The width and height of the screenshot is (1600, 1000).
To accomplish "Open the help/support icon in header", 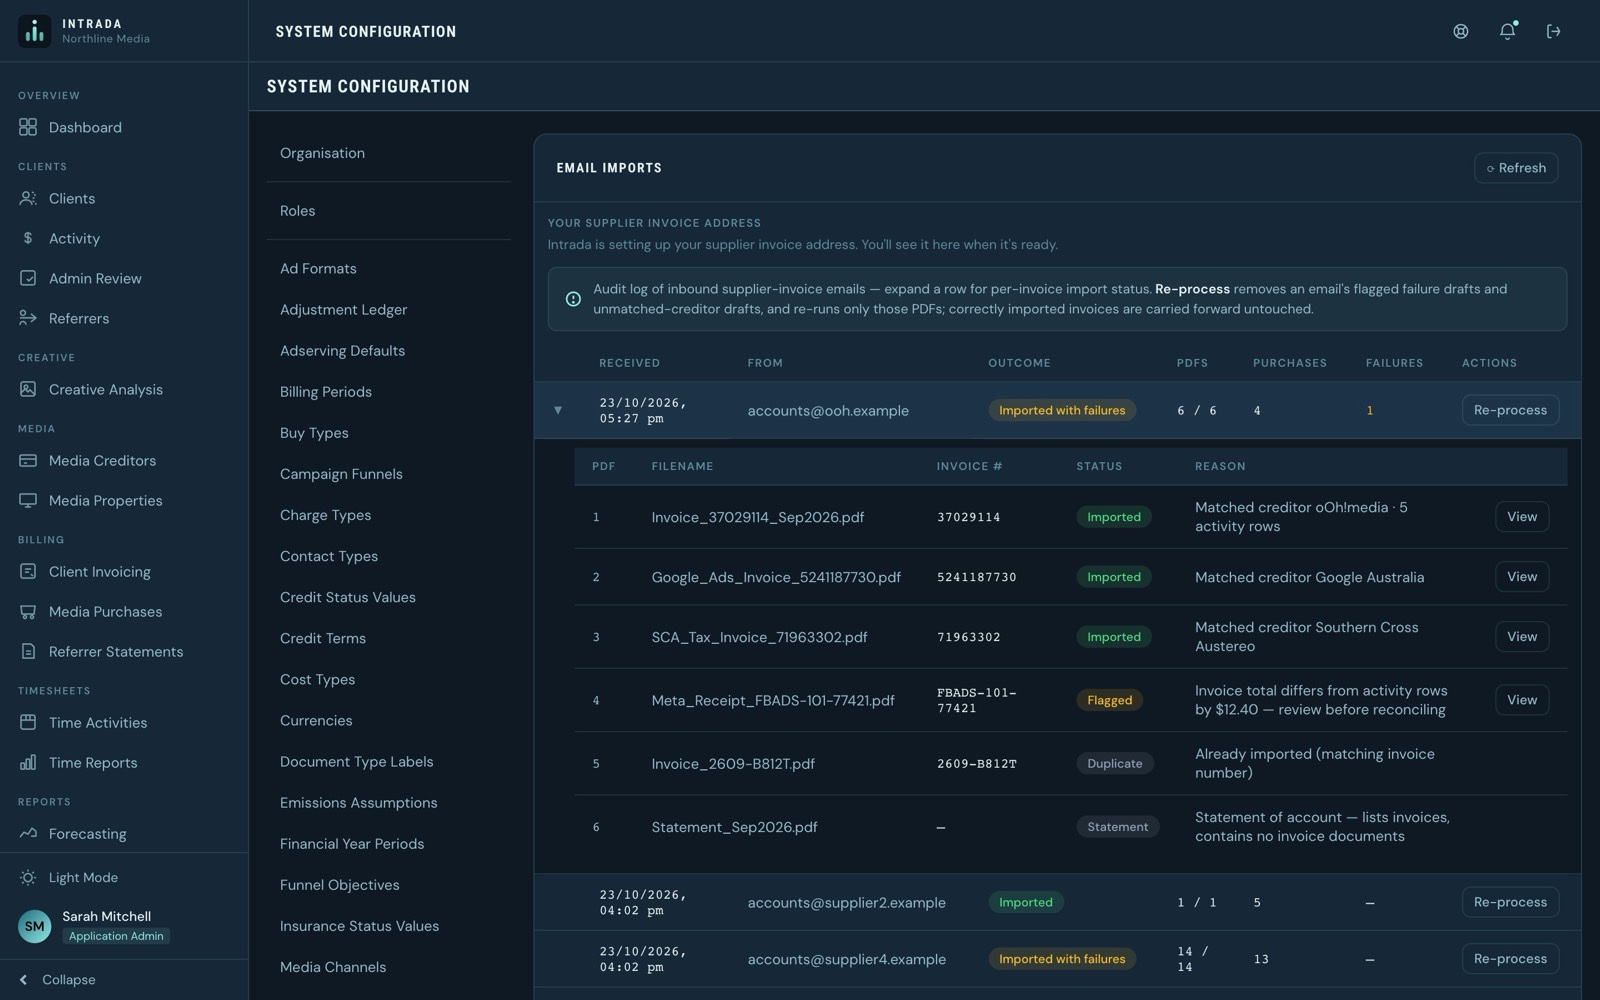I will [x=1461, y=31].
